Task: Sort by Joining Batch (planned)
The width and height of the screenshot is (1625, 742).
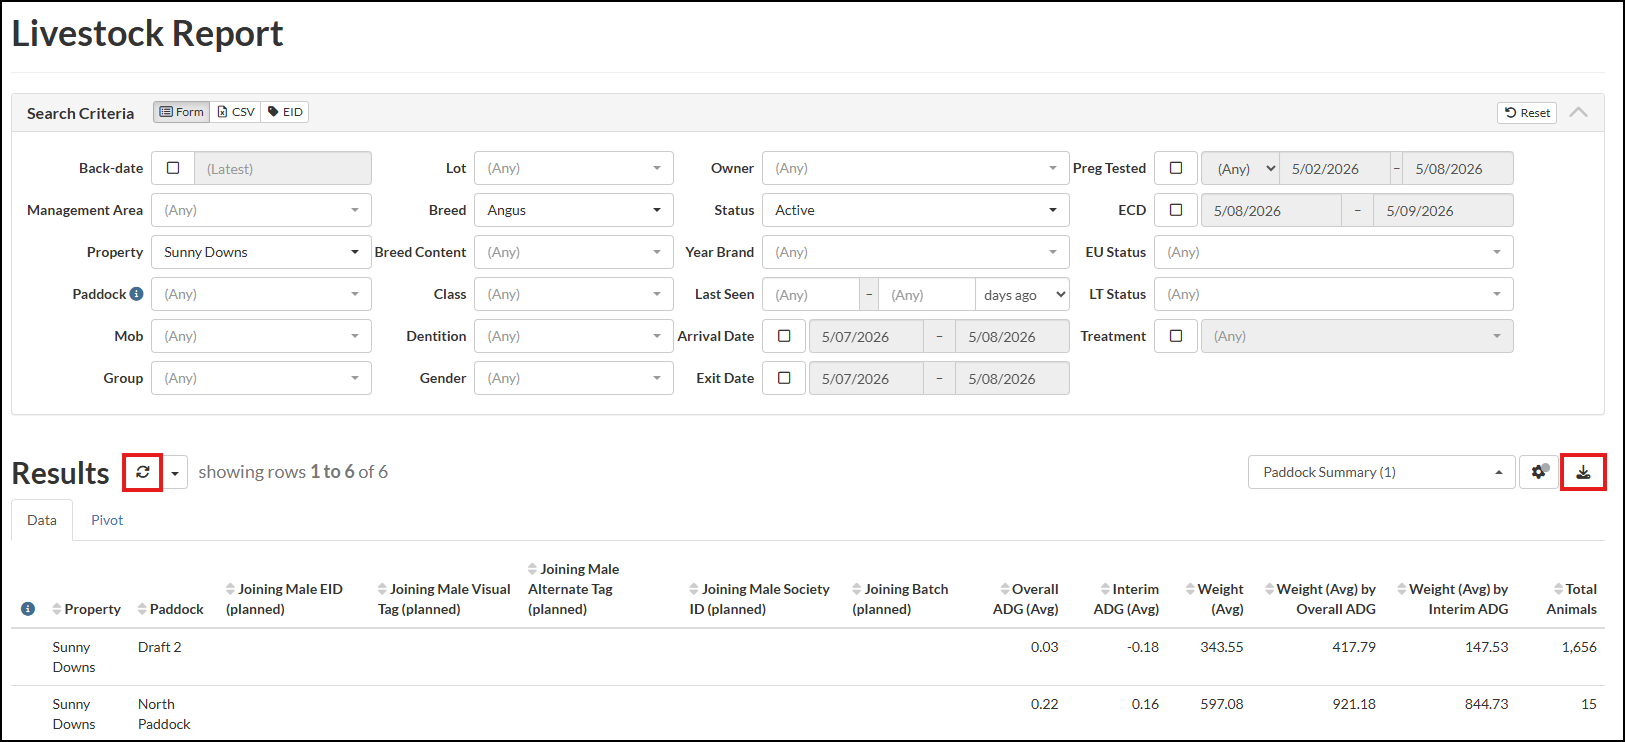Action: tap(900, 599)
